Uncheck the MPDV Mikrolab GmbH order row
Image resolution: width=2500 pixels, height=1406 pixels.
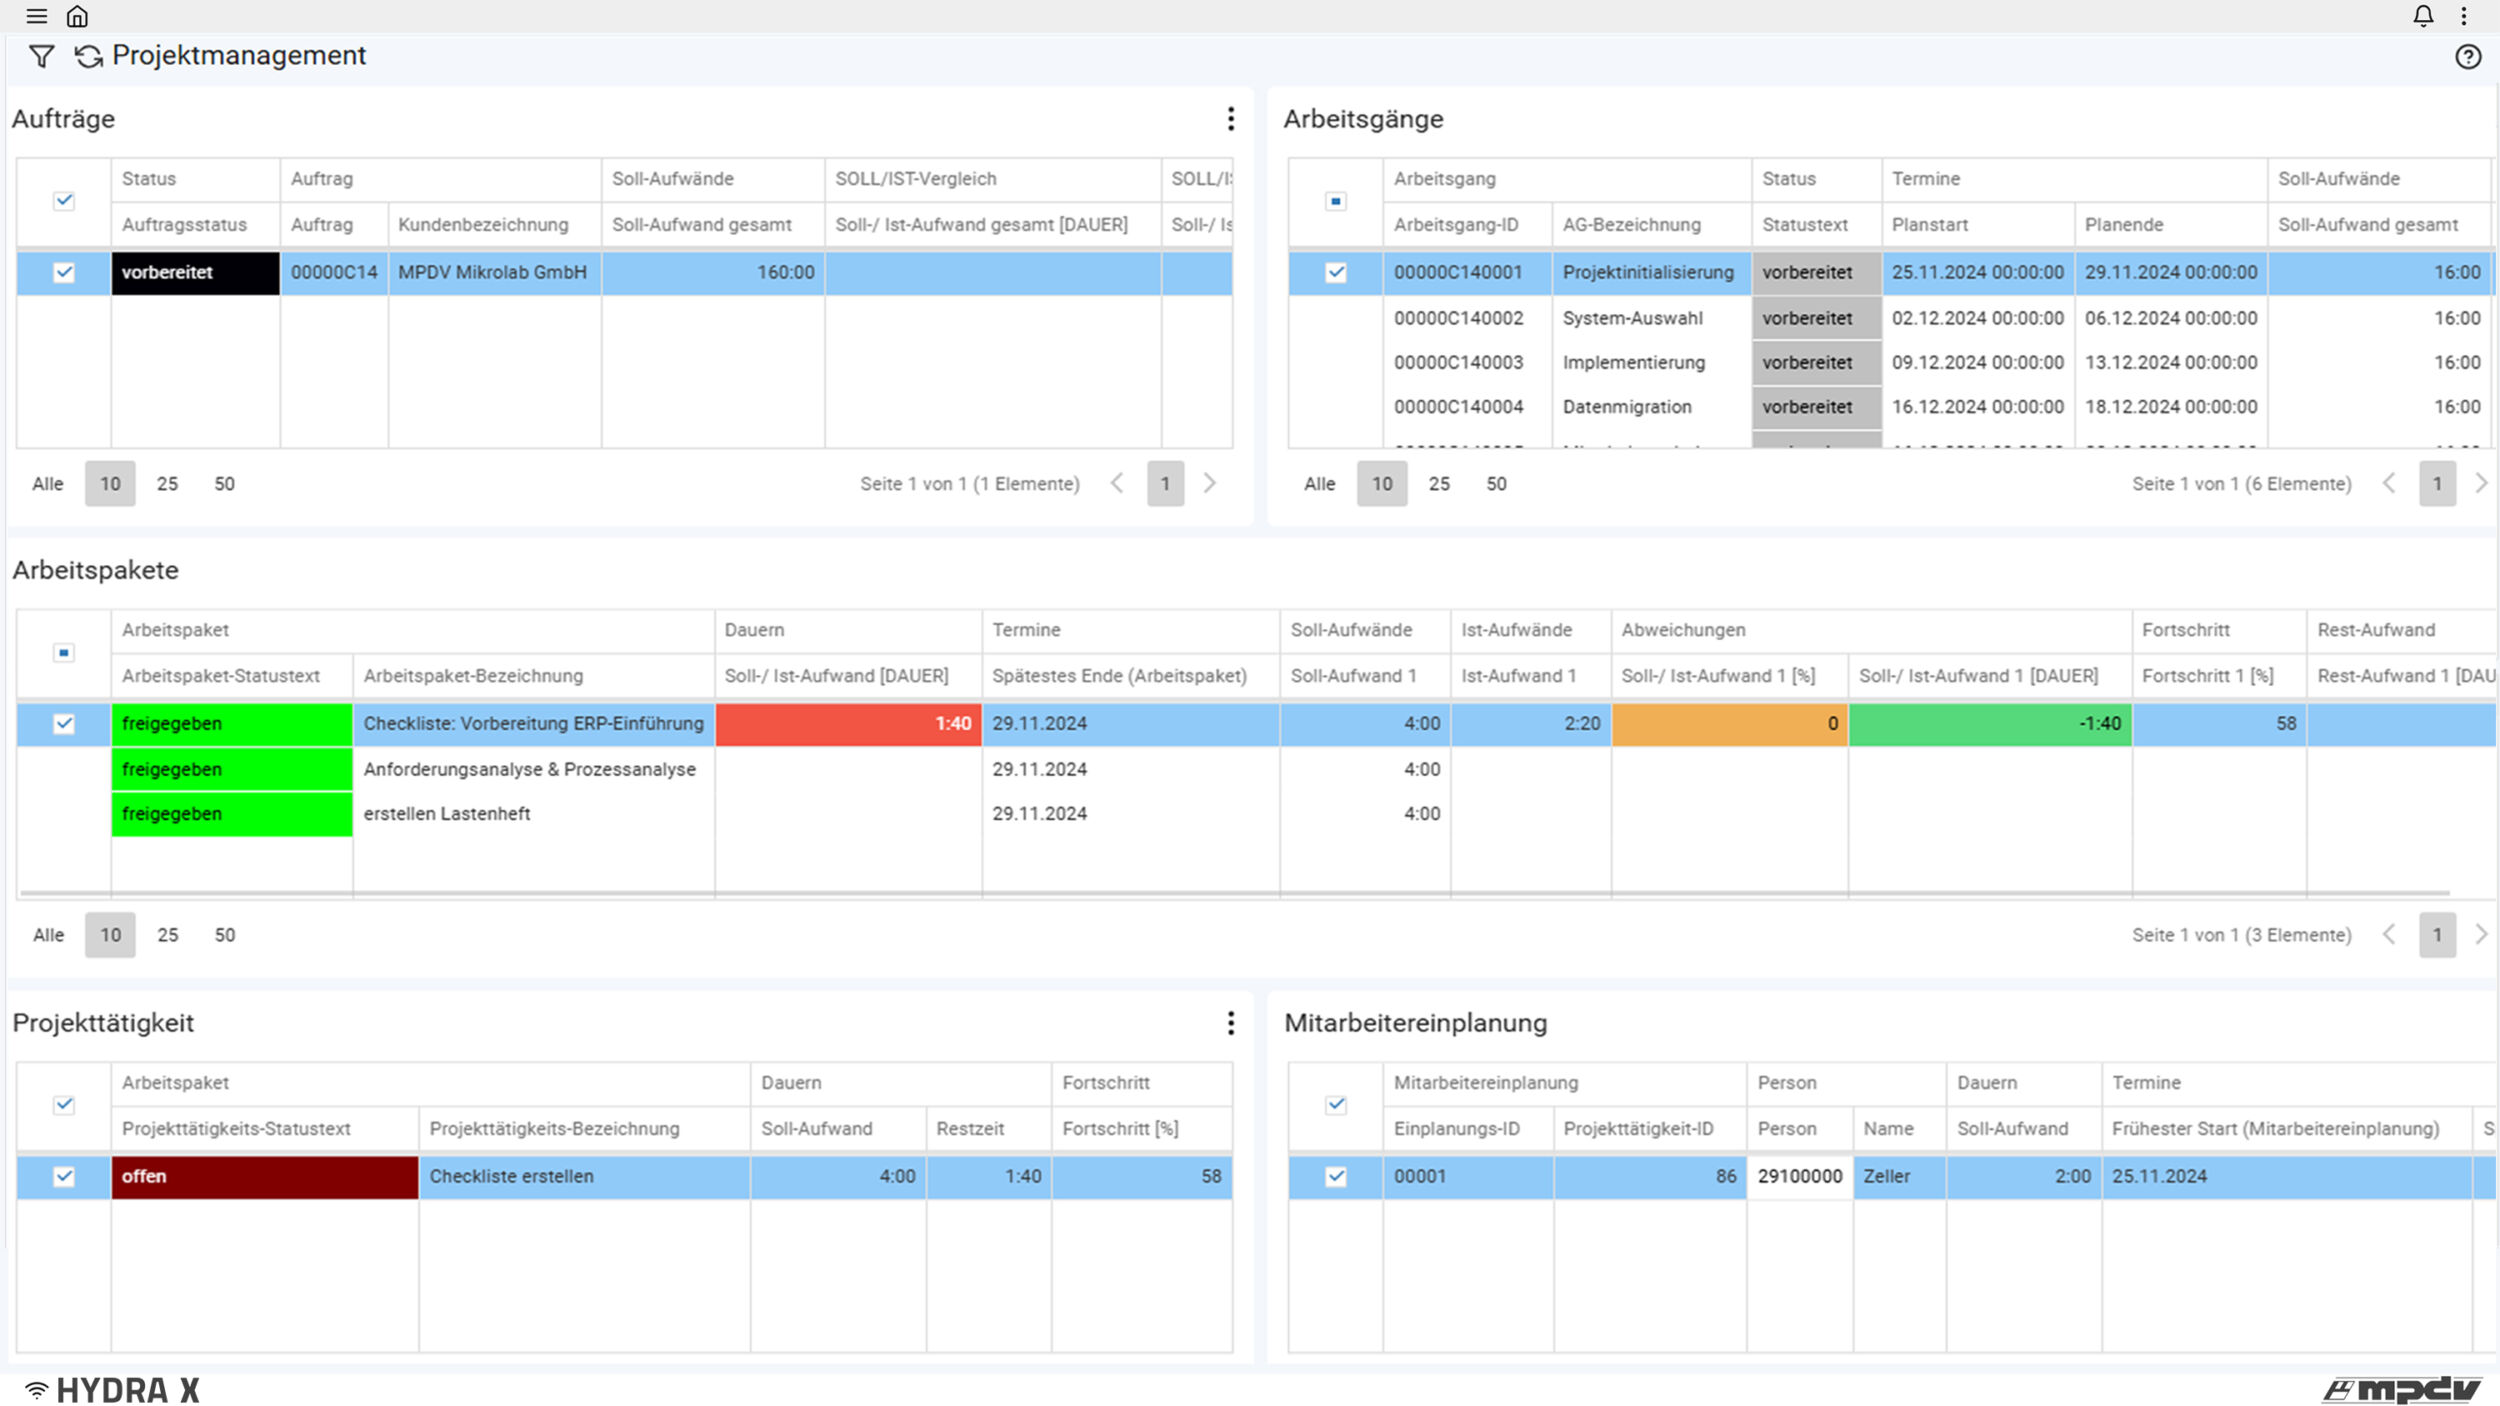pos(64,272)
